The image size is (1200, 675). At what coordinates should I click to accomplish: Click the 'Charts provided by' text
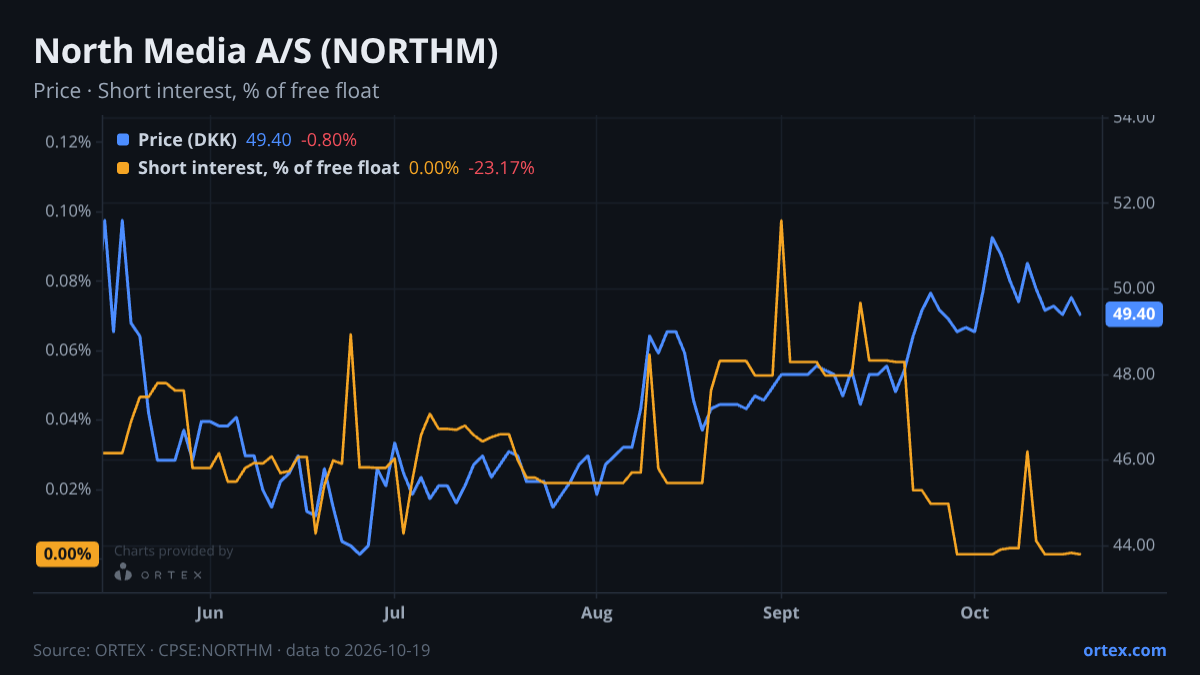[x=174, y=551]
